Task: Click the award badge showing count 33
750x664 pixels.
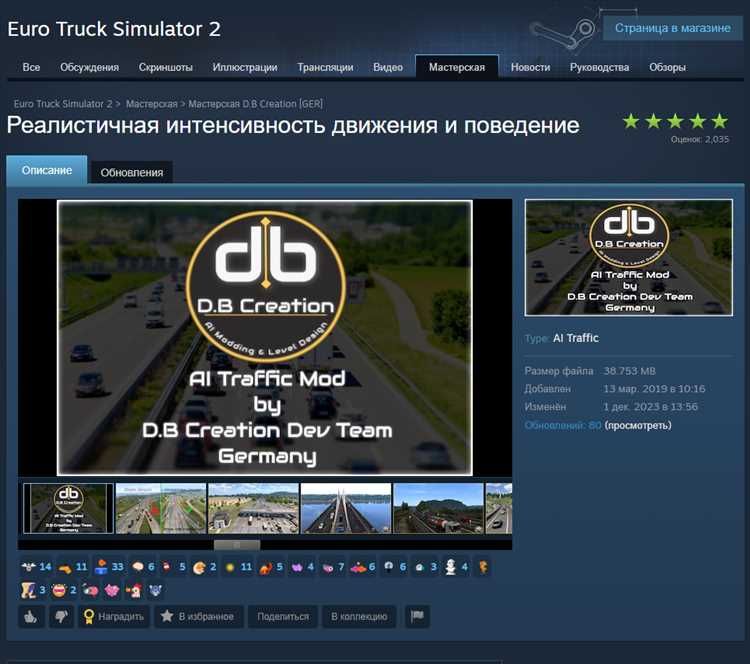Action: pyautogui.click(x=109, y=567)
